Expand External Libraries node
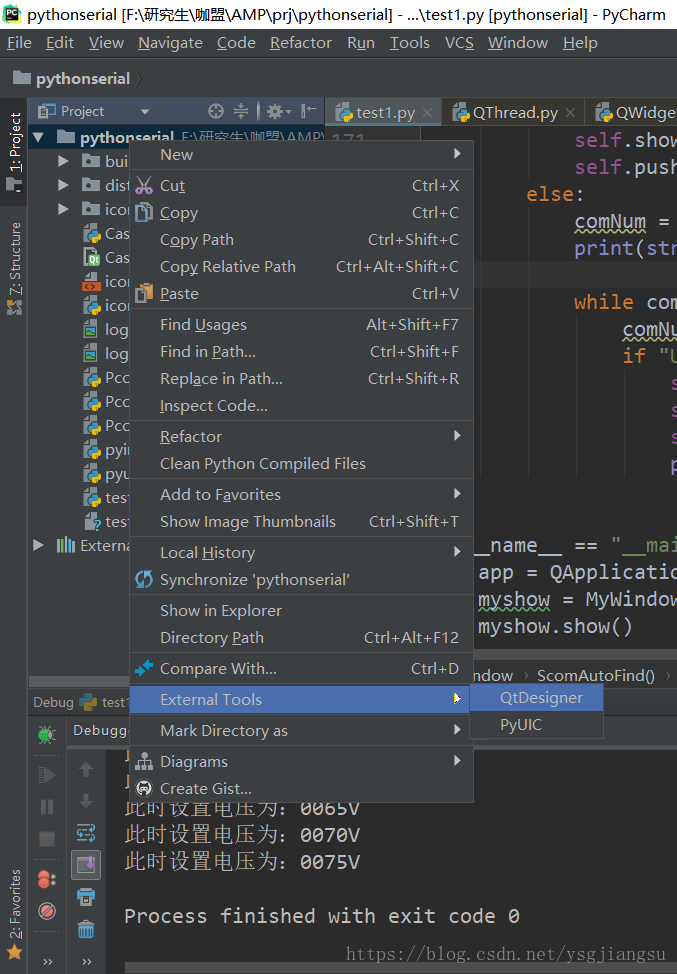This screenshot has height=974, width=677. pos(38,545)
